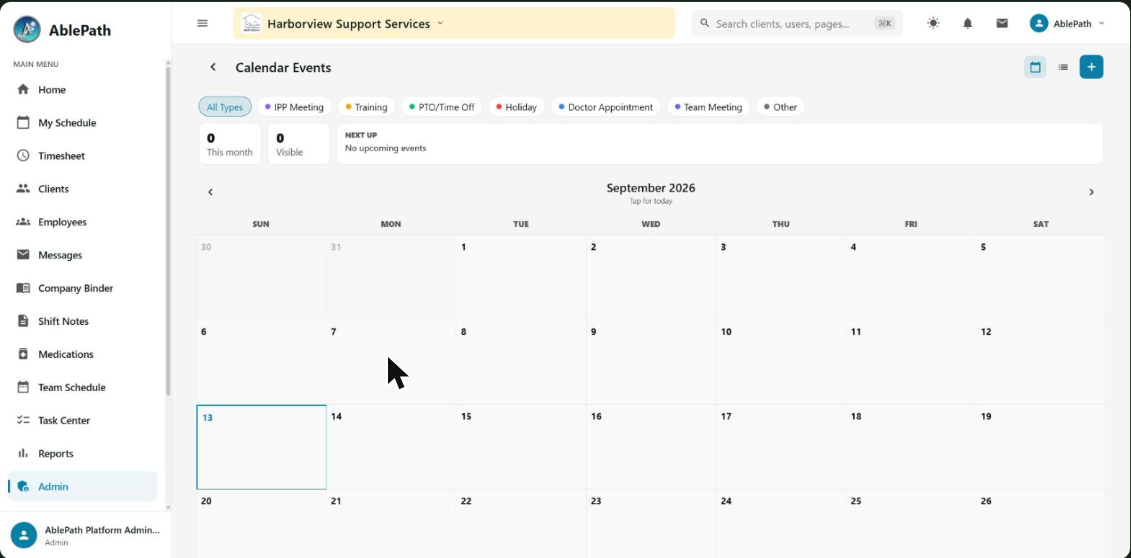Screen dimensions: 1131x558
Task: Open the Employees menu item
Action: point(82,222)
